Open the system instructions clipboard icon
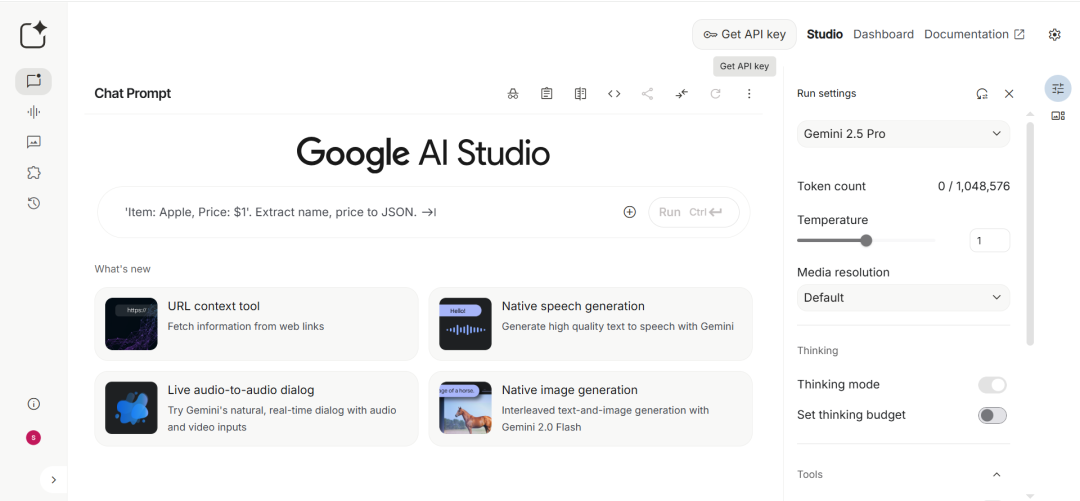Viewport: 1080px width, 501px height. 546,94
